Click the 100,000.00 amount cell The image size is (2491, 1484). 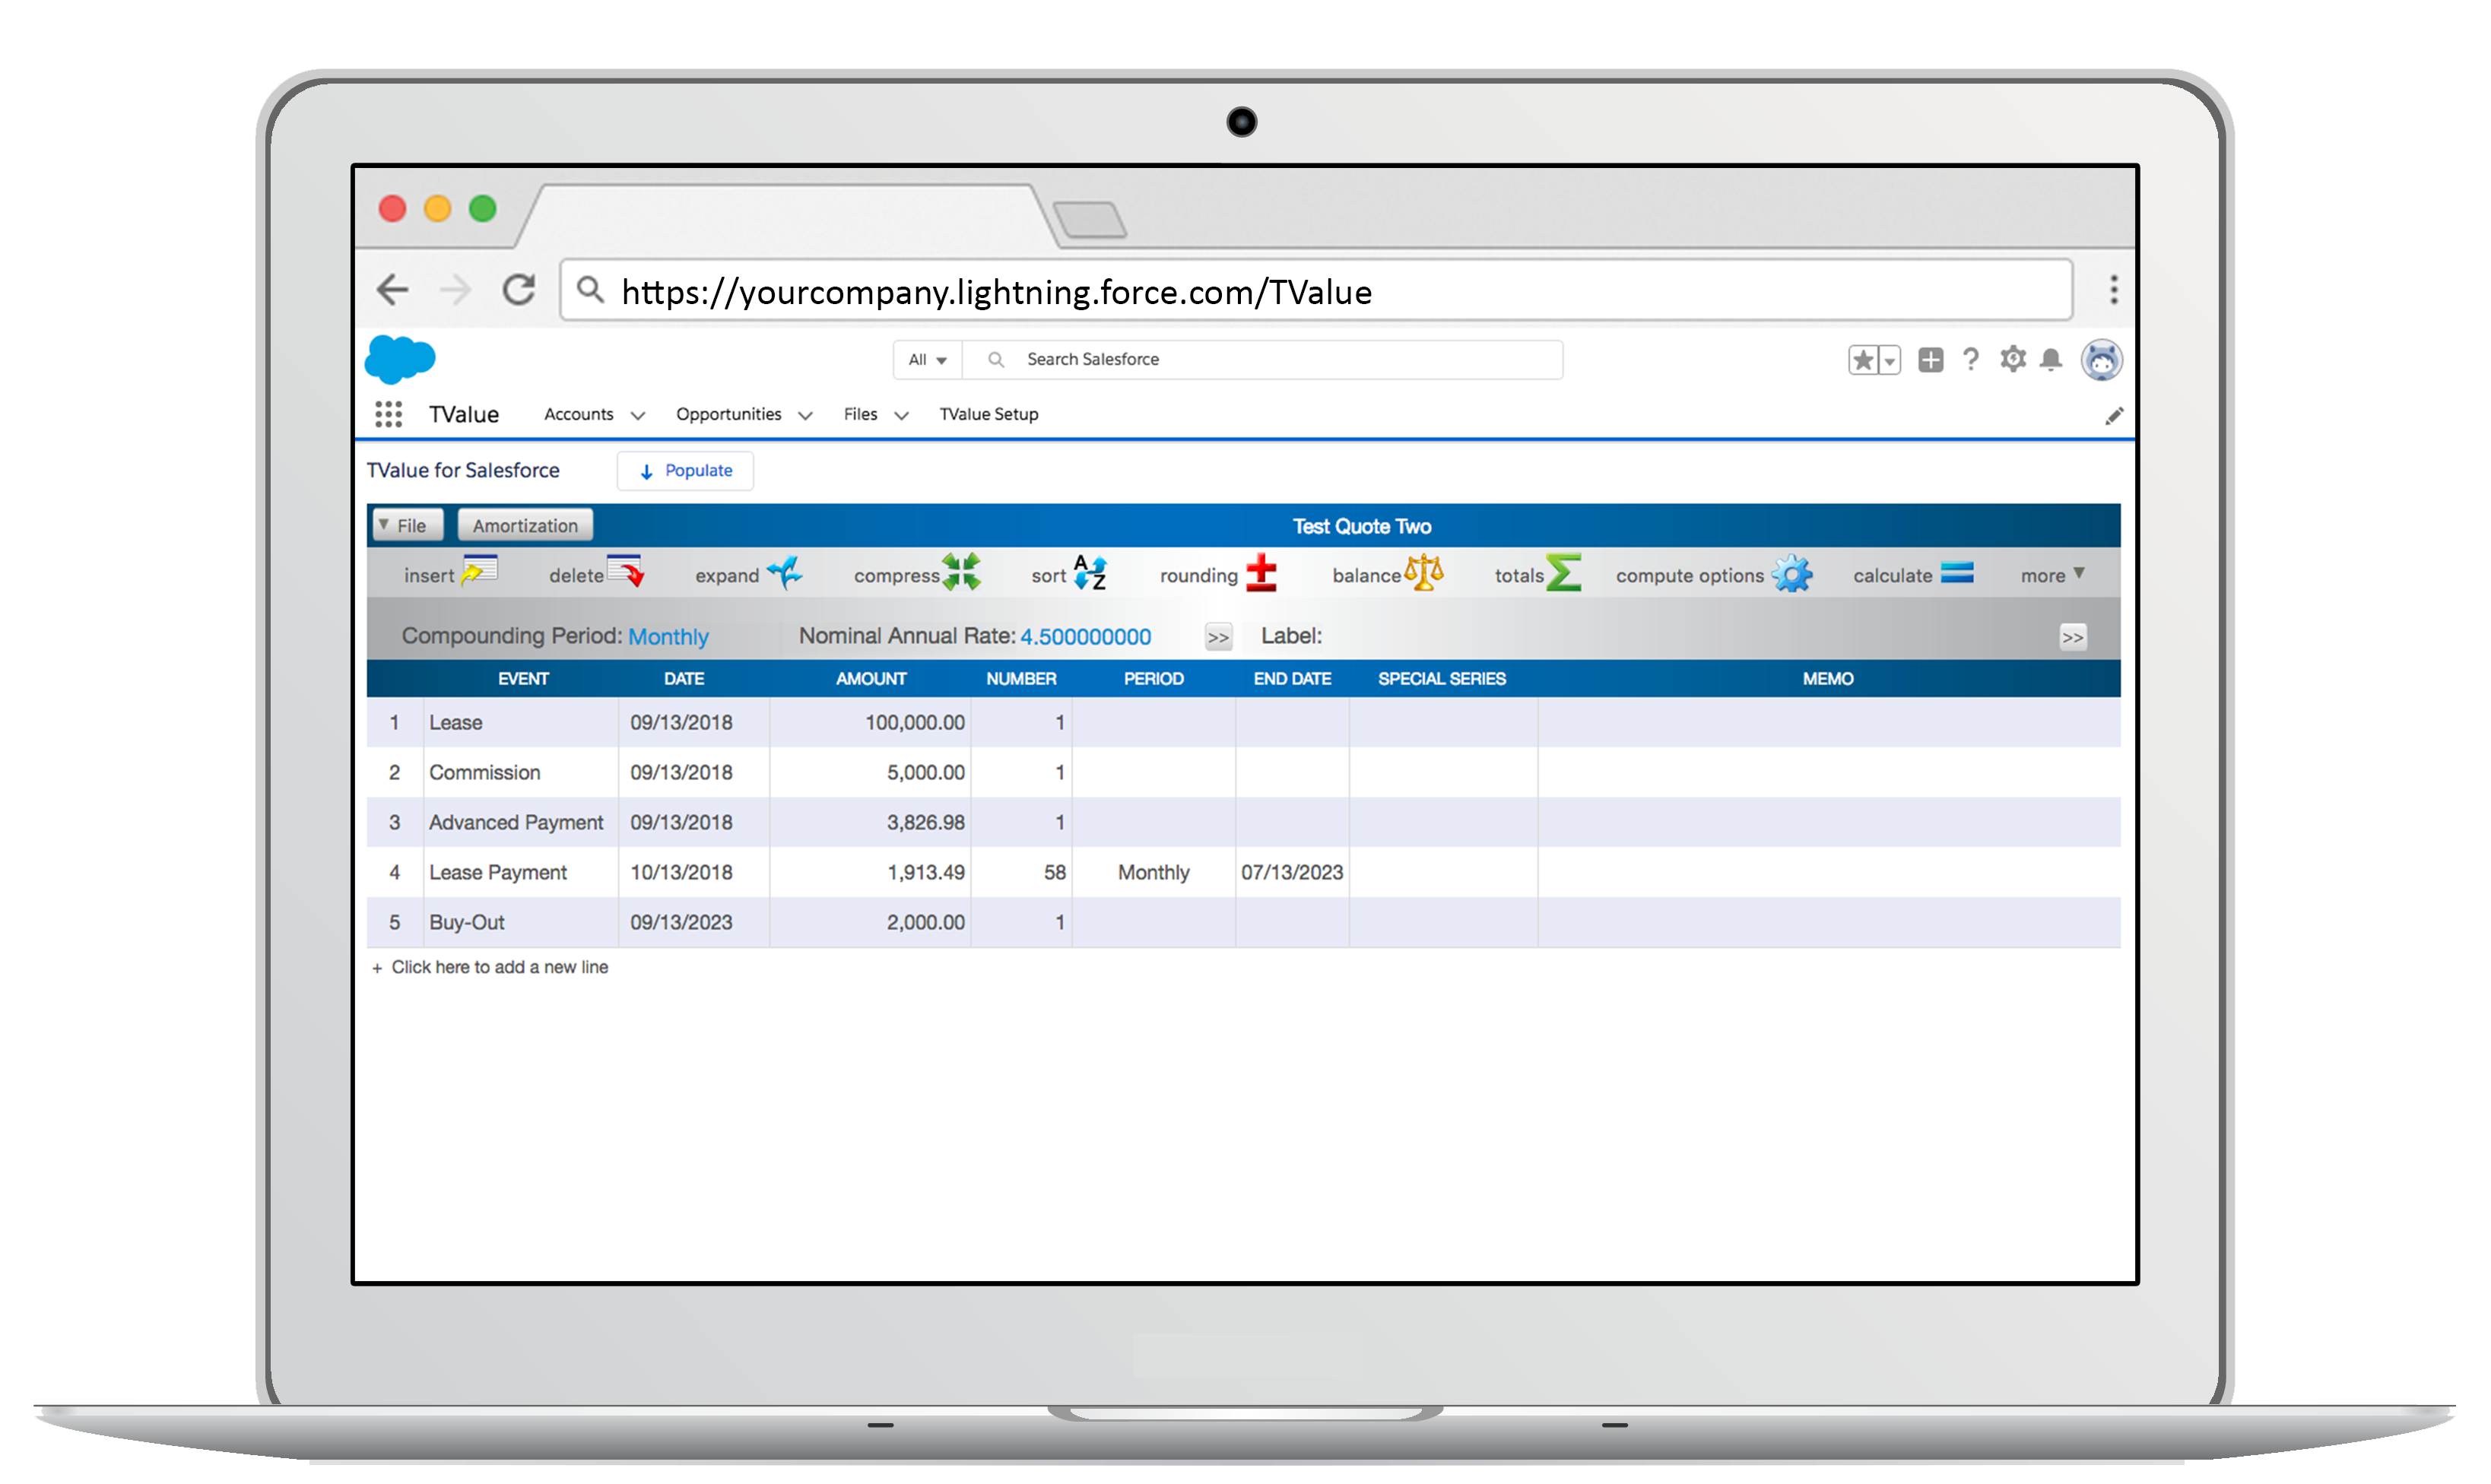pyautogui.click(x=870, y=722)
